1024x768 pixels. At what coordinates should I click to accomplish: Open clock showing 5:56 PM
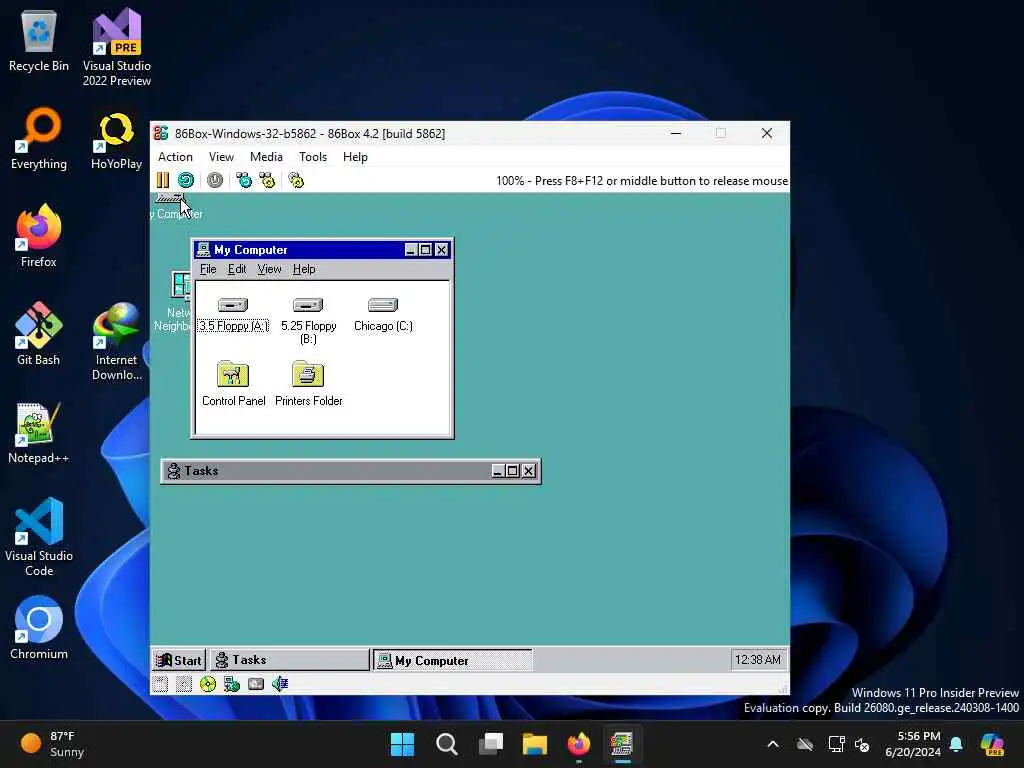point(913,744)
